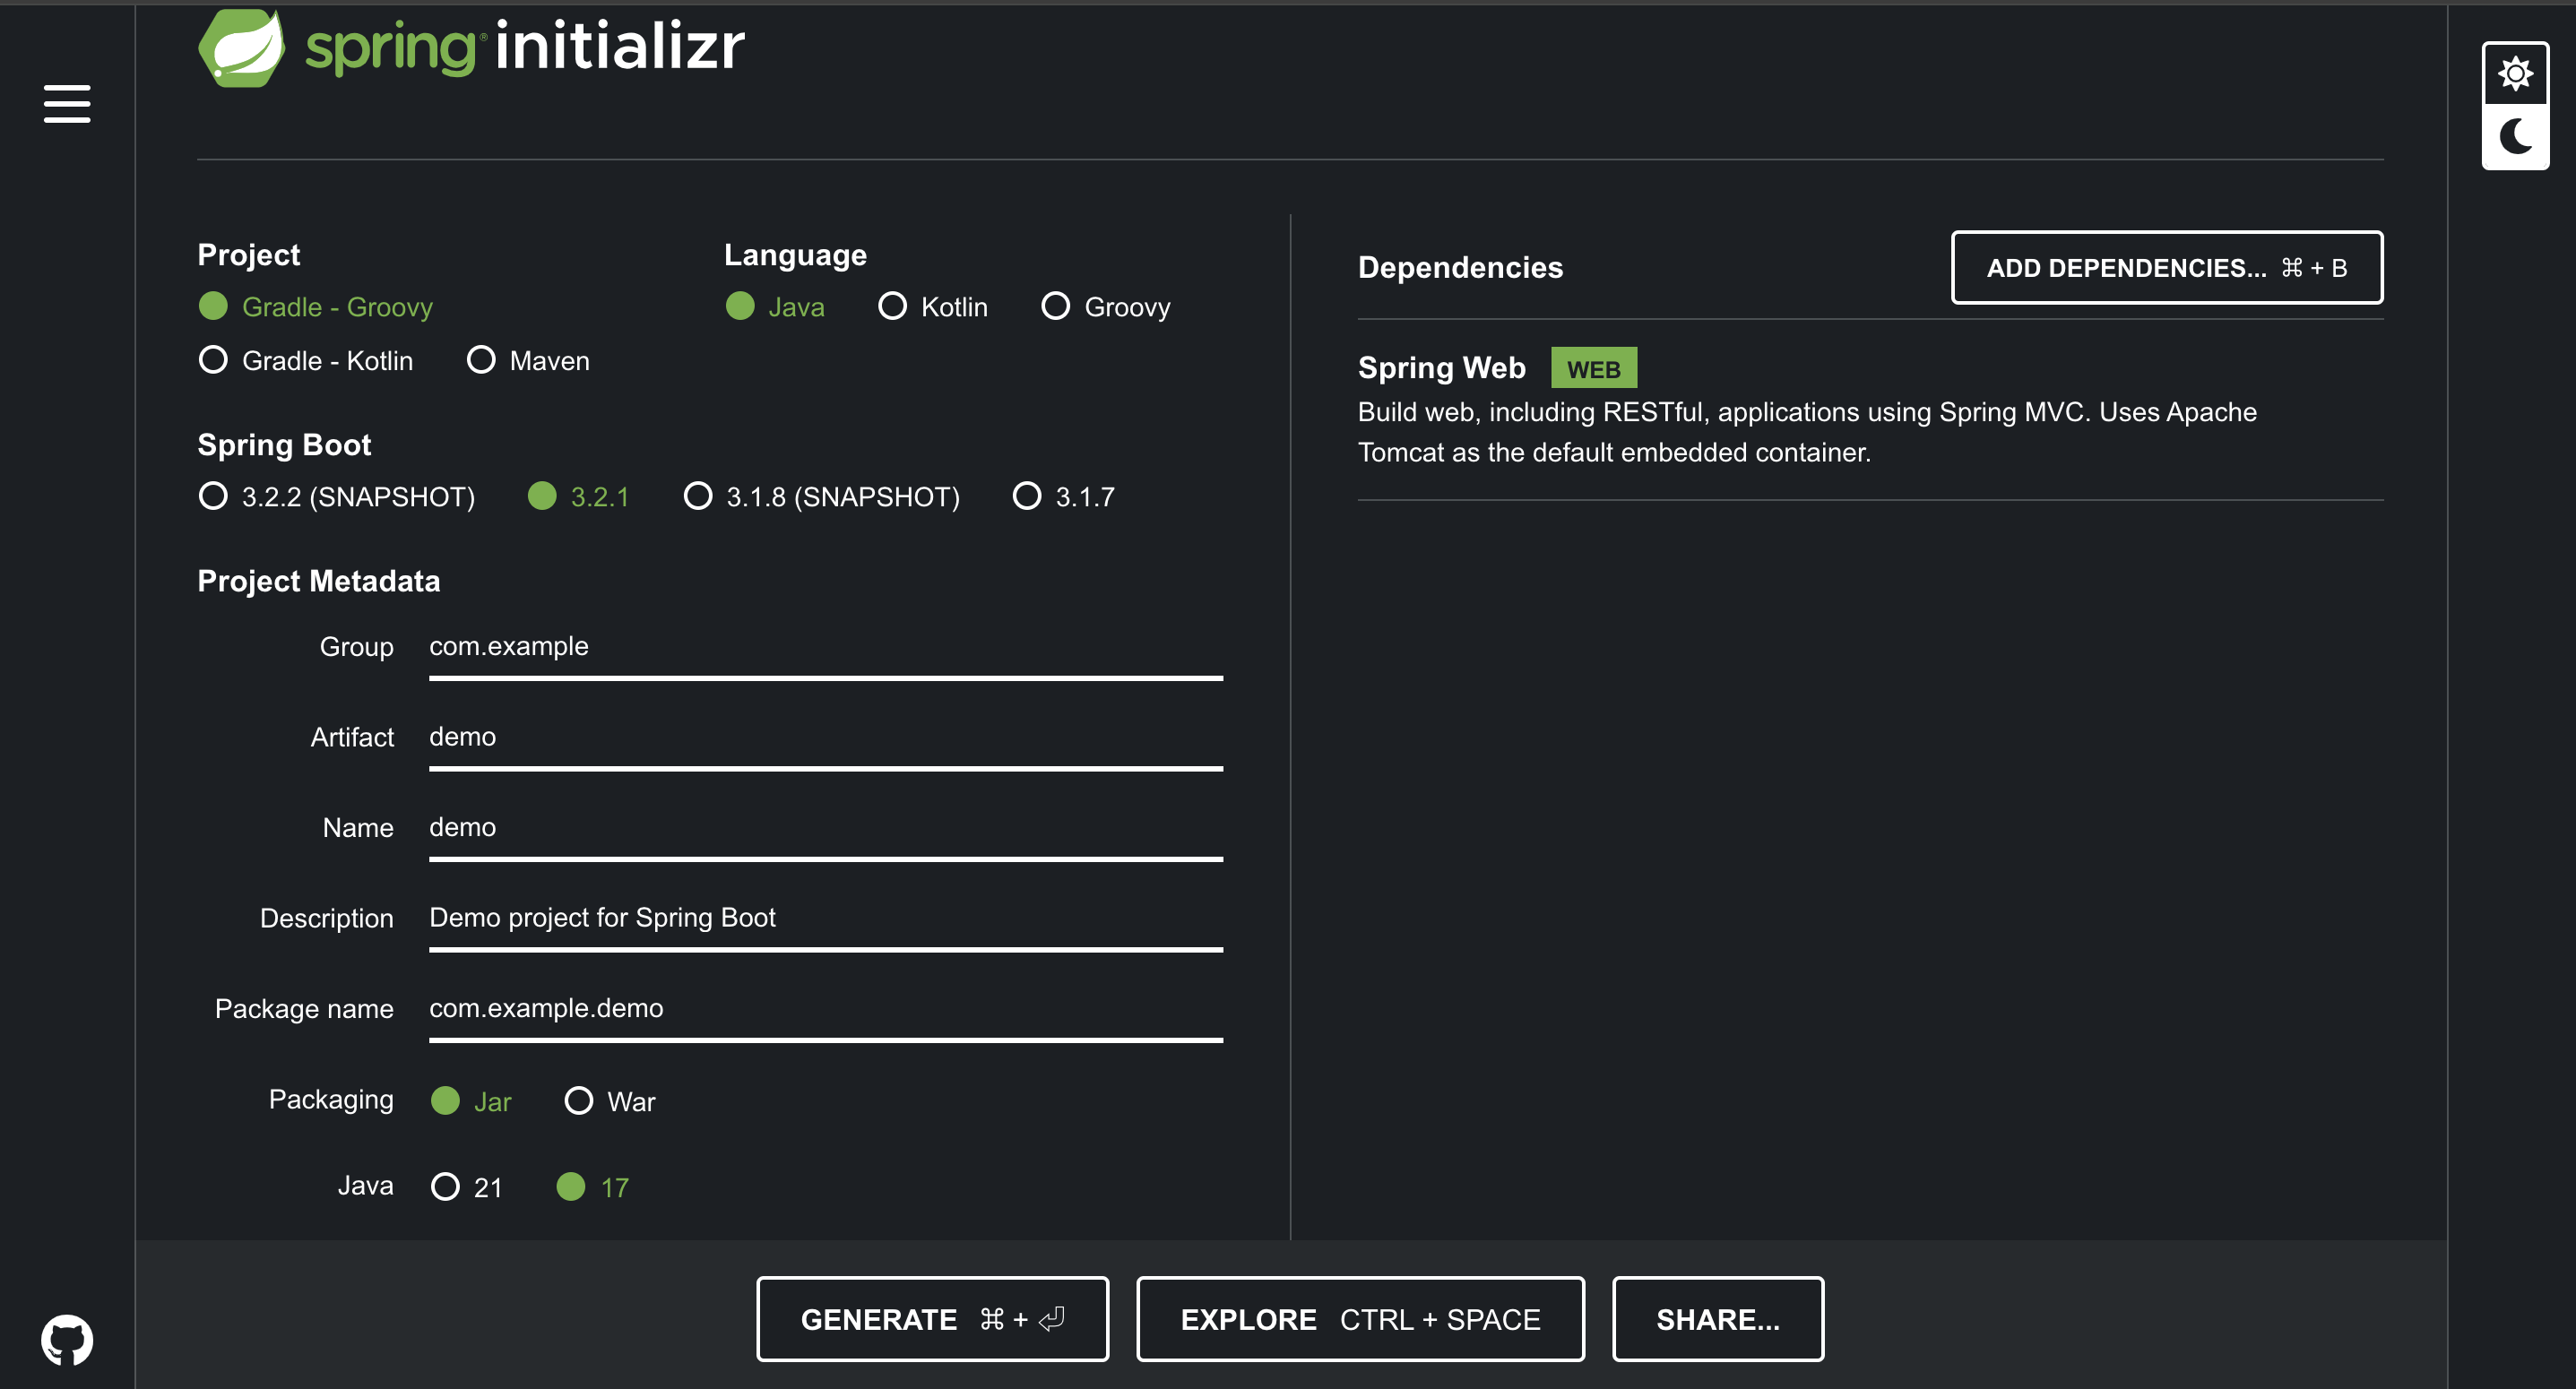This screenshot has width=2576, height=1389.
Task: Open the Explore project preview
Action: point(1359,1319)
